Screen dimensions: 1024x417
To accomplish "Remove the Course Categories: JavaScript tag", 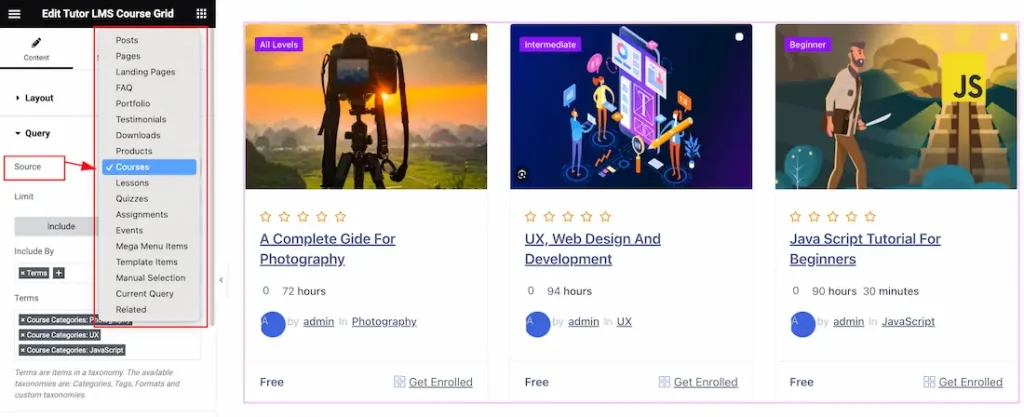I will coord(22,350).
